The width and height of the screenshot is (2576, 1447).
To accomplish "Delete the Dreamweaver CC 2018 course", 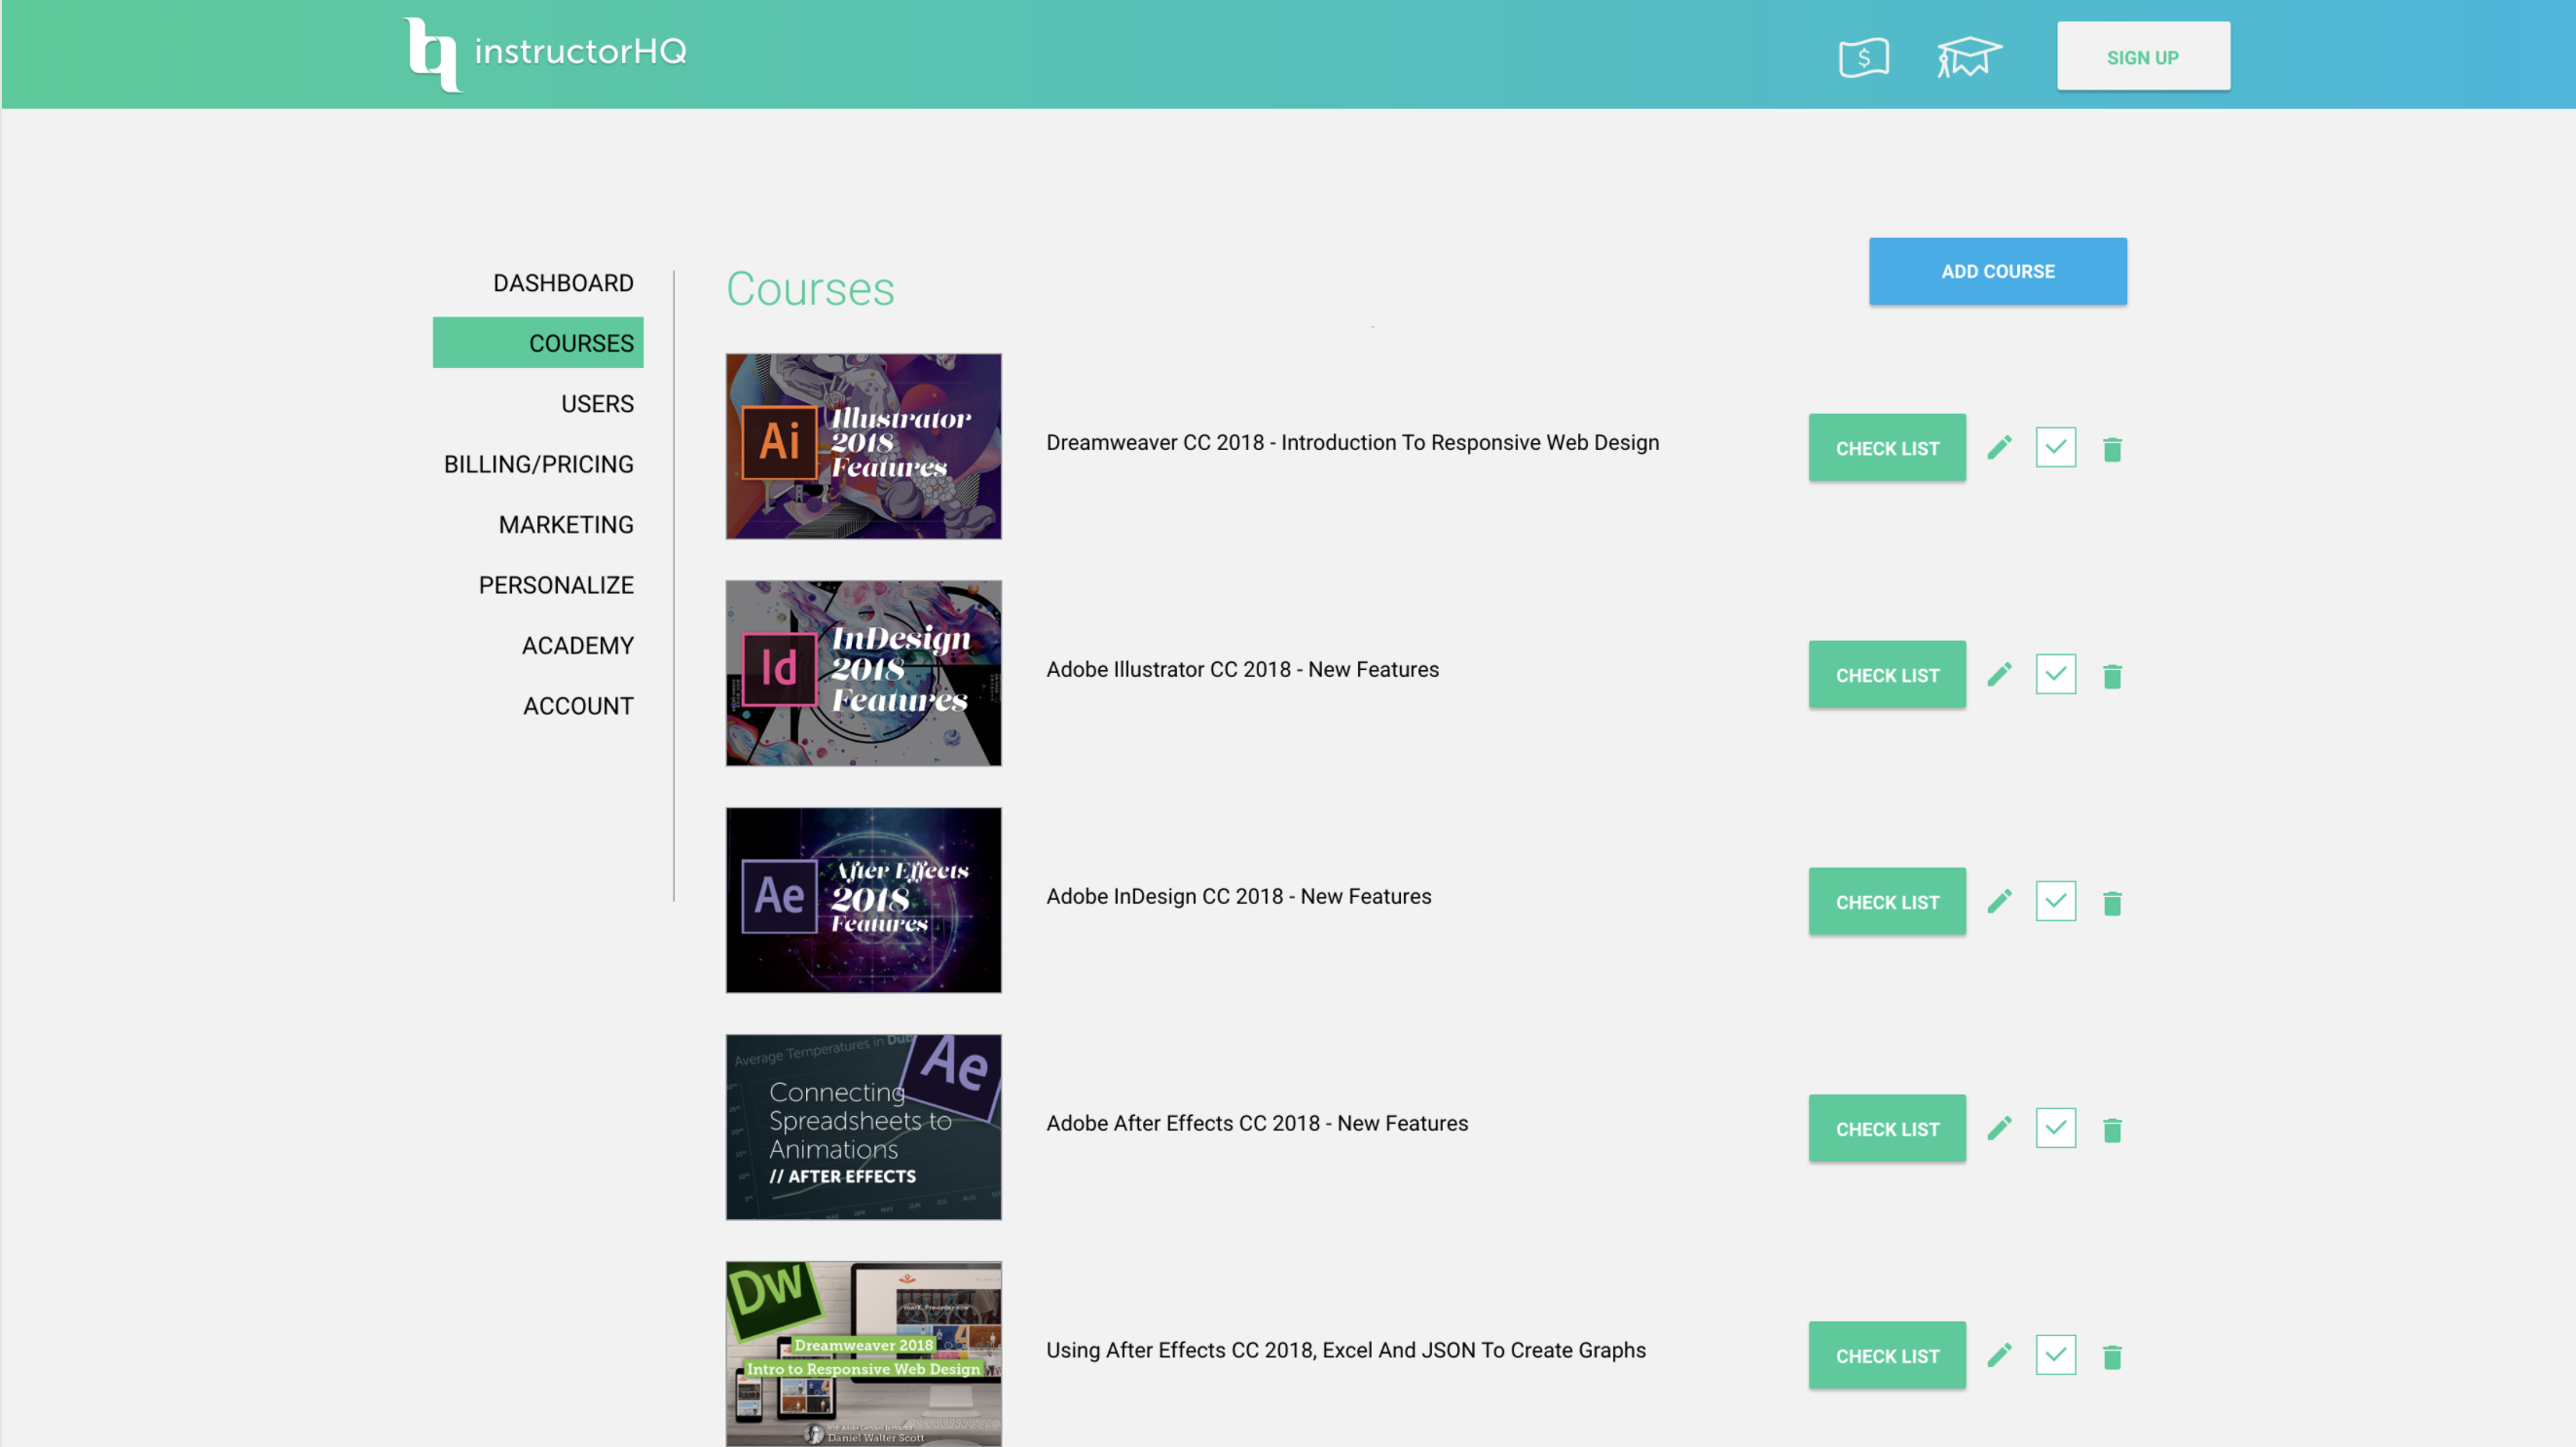I will [x=2113, y=448].
